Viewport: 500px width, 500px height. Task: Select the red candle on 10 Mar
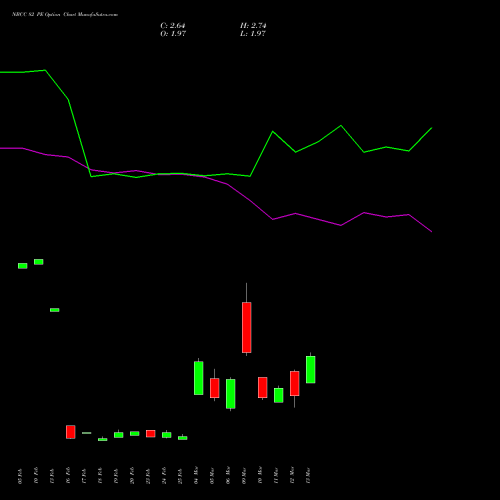(x=263, y=387)
